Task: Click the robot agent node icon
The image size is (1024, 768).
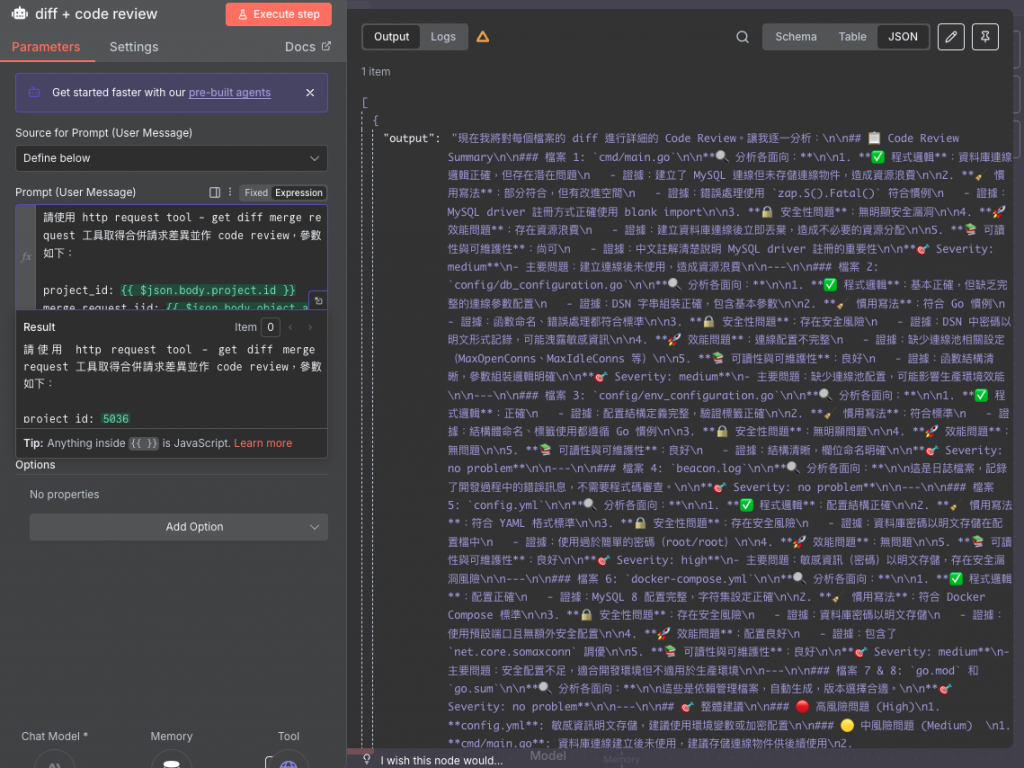Action: tap(20, 13)
